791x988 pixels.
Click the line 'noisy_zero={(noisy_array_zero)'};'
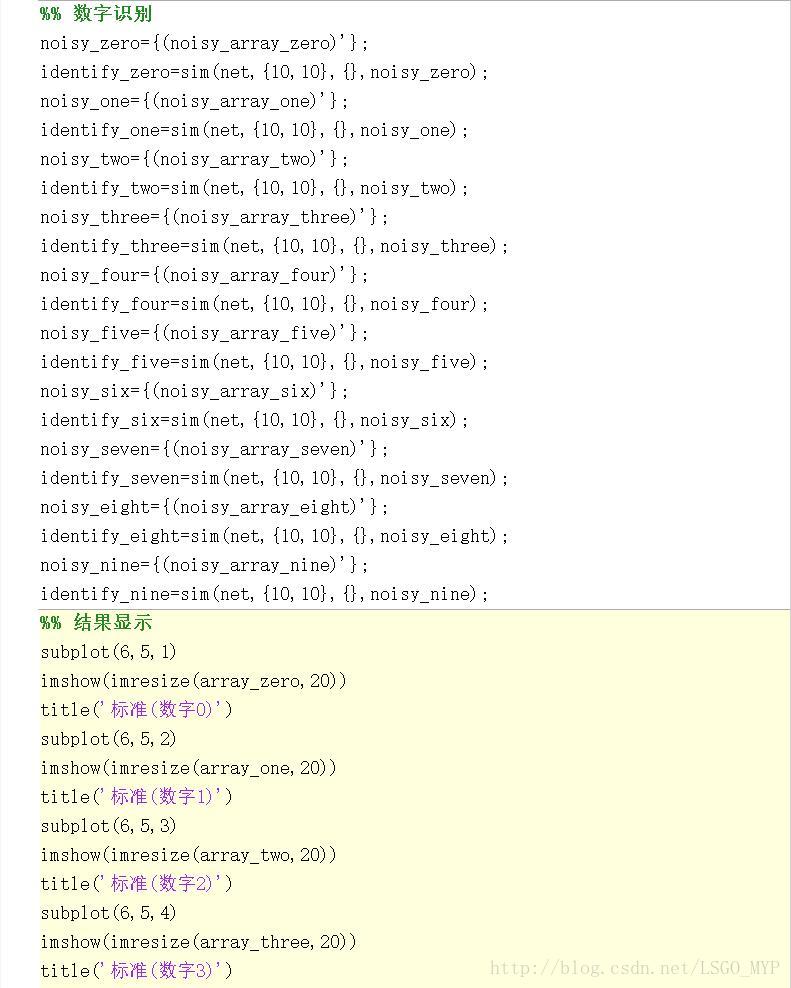[204, 43]
